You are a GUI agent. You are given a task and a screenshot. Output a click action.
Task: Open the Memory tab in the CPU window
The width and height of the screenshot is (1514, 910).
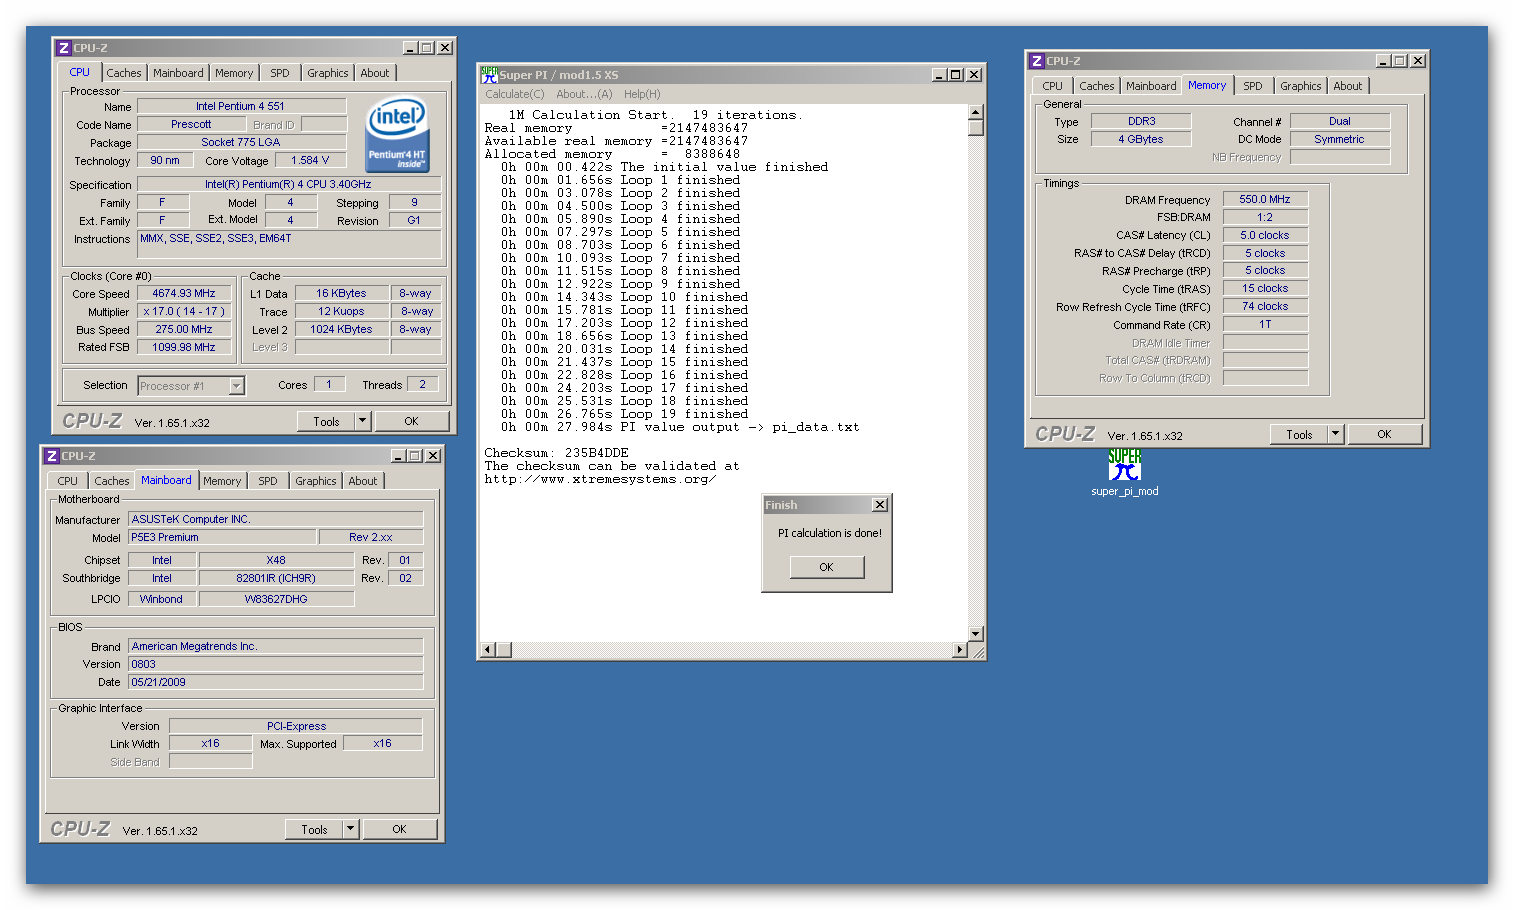234,73
